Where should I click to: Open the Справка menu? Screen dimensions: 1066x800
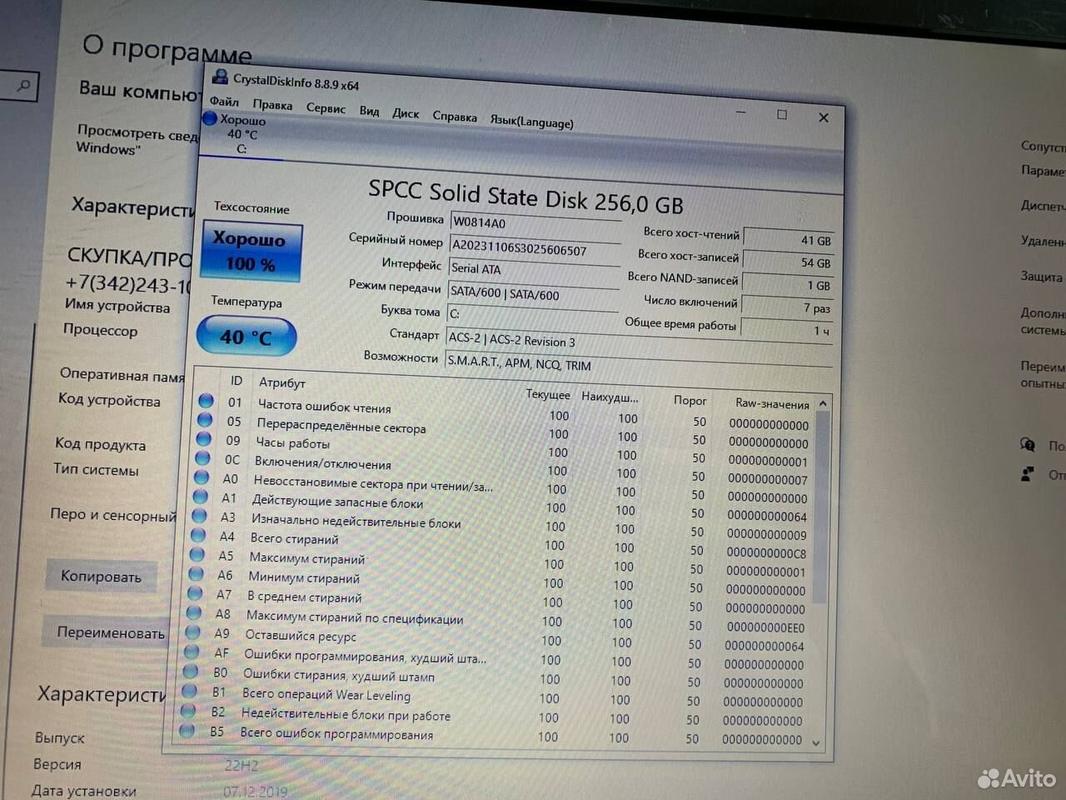click(454, 117)
